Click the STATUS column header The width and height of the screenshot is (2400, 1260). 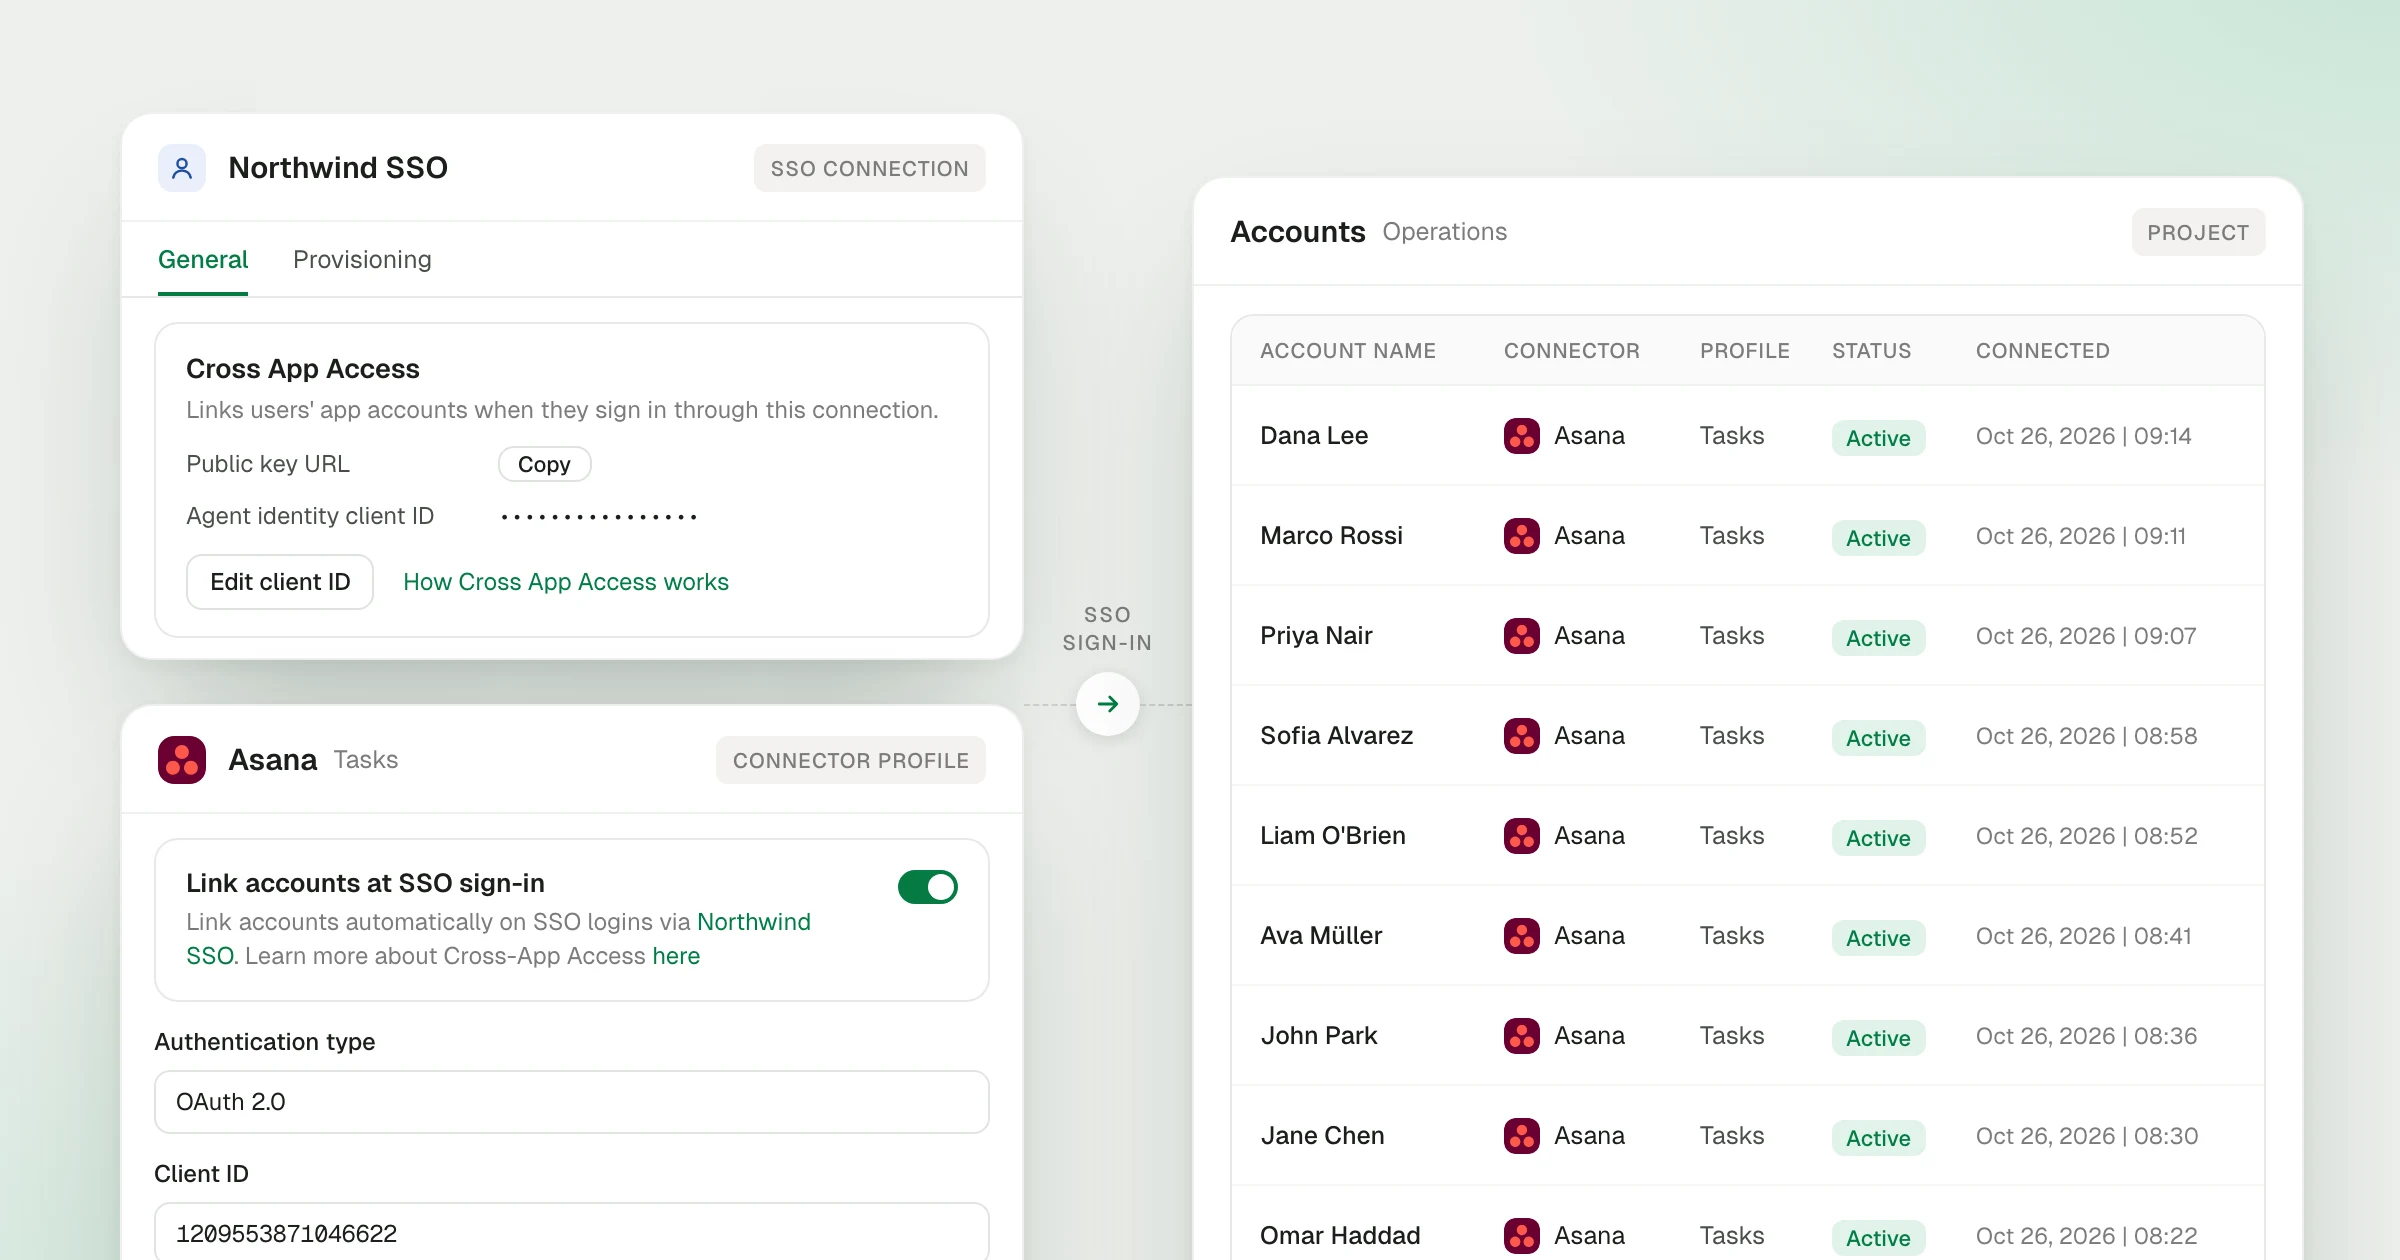(1872, 351)
